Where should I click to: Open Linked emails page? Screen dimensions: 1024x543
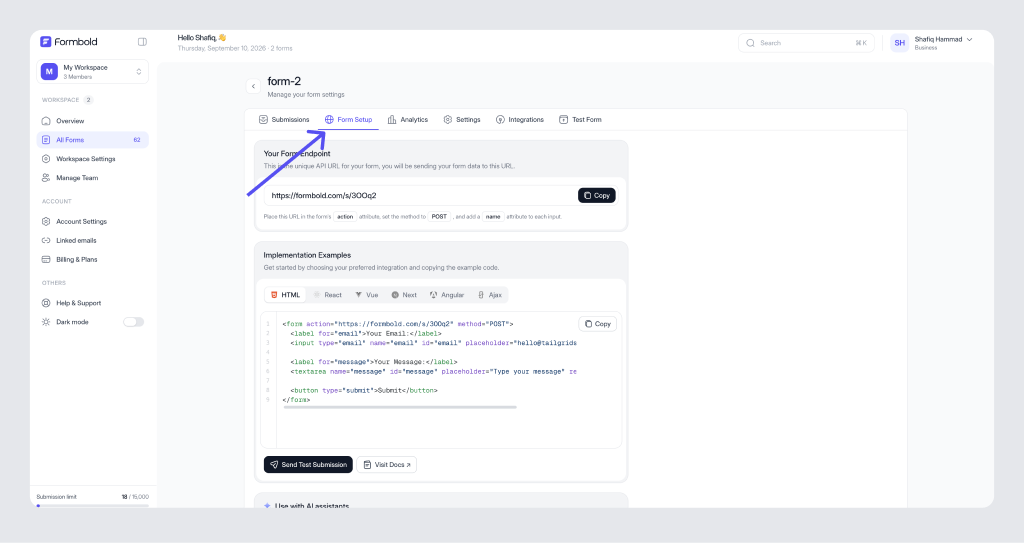93,240
